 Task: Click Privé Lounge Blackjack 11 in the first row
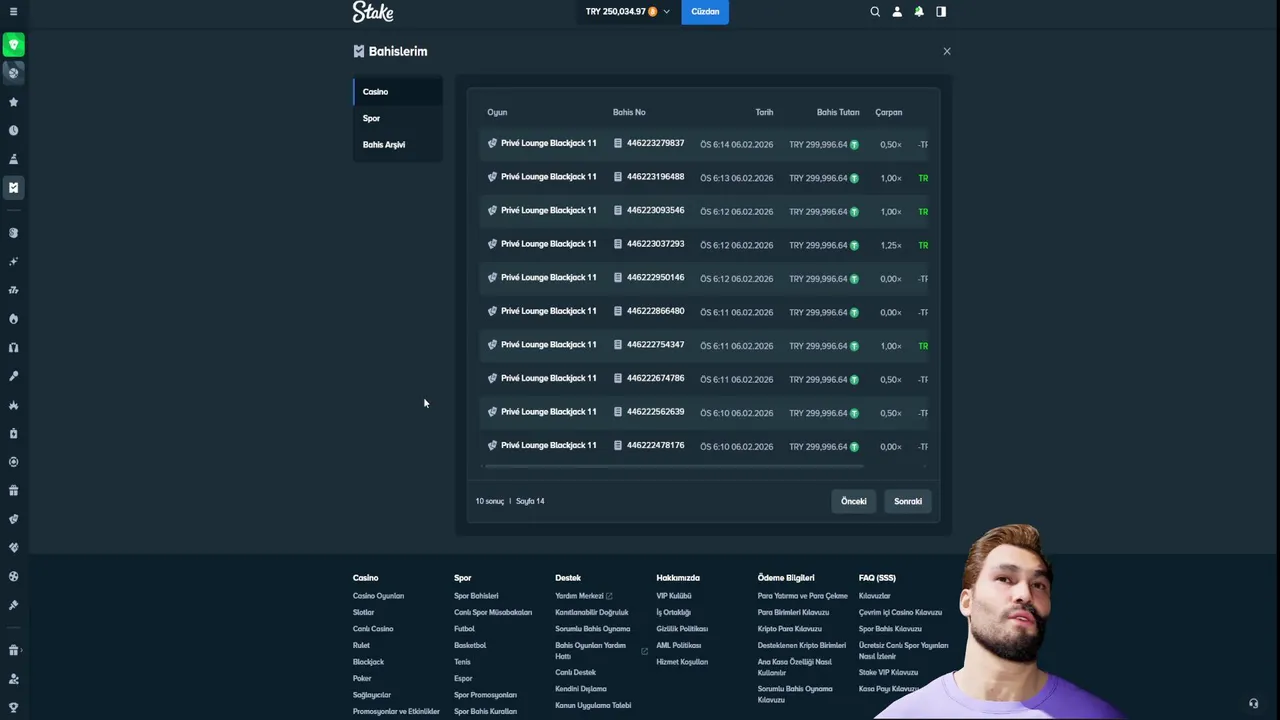click(548, 144)
